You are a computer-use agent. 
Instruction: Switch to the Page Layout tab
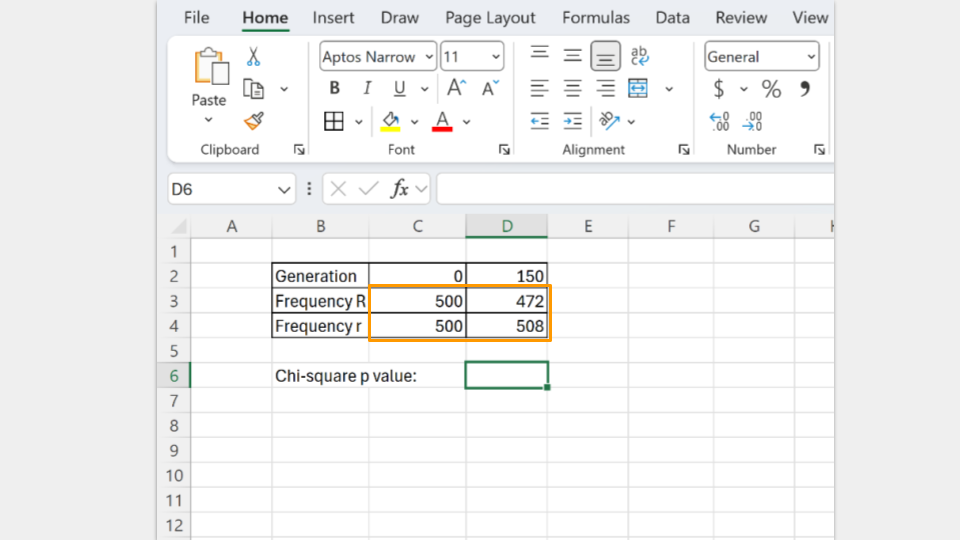click(x=490, y=18)
